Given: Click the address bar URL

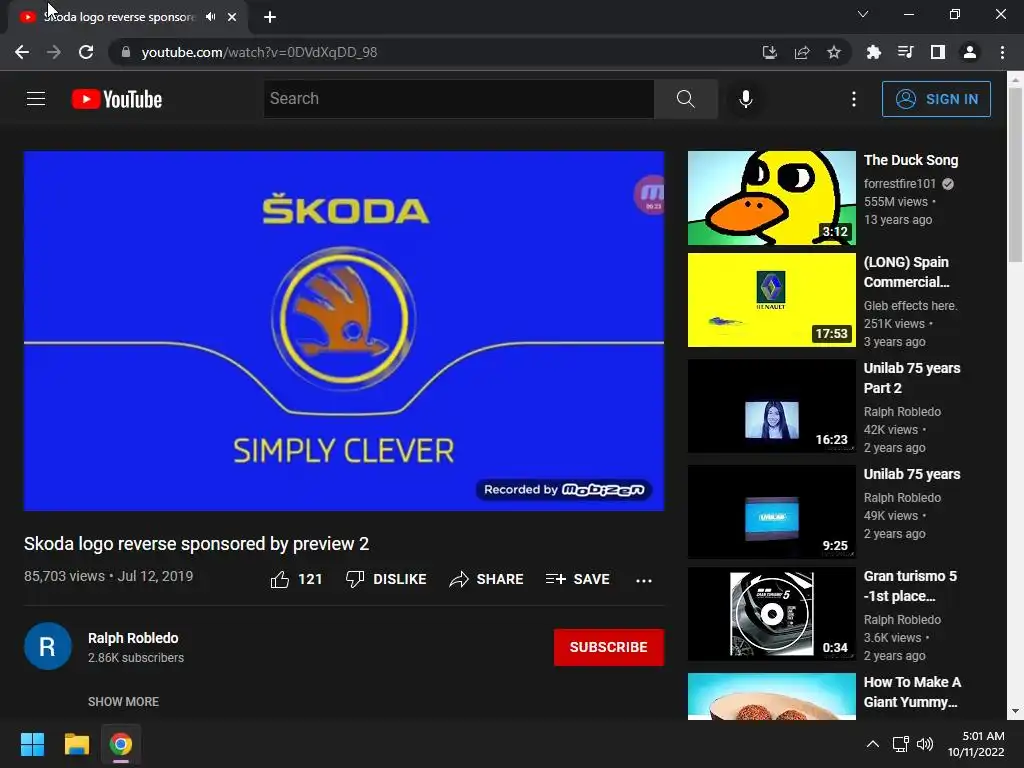Looking at the screenshot, I should (259, 52).
